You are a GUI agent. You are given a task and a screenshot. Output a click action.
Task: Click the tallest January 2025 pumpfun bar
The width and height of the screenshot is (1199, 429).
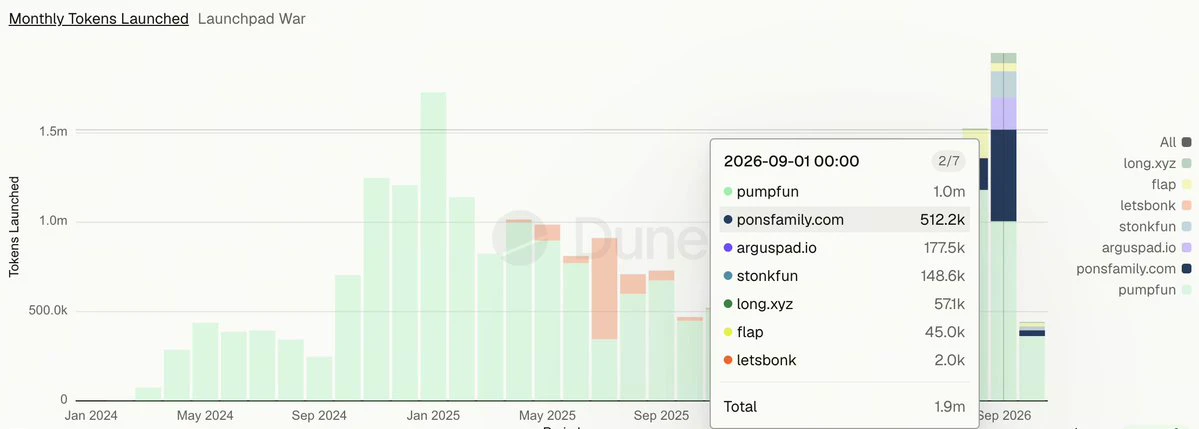point(434,246)
